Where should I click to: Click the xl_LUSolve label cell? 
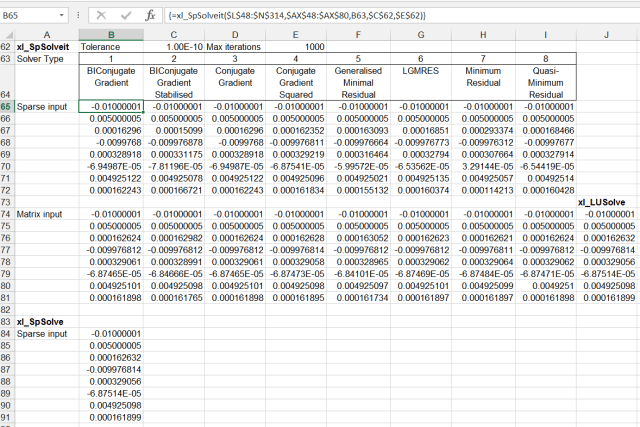point(607,202)
